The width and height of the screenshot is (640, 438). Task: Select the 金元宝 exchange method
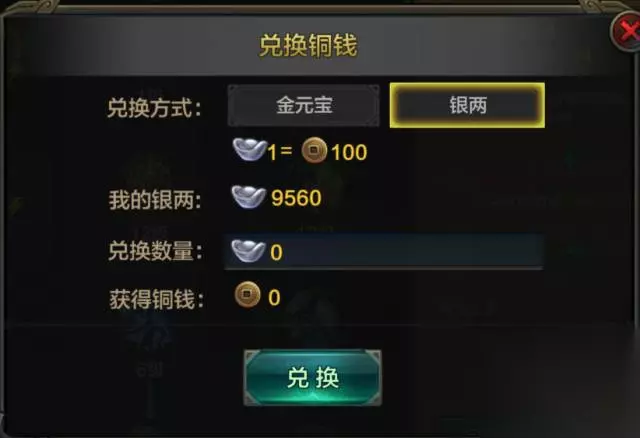pyautogui.click(x=303, y=106)
